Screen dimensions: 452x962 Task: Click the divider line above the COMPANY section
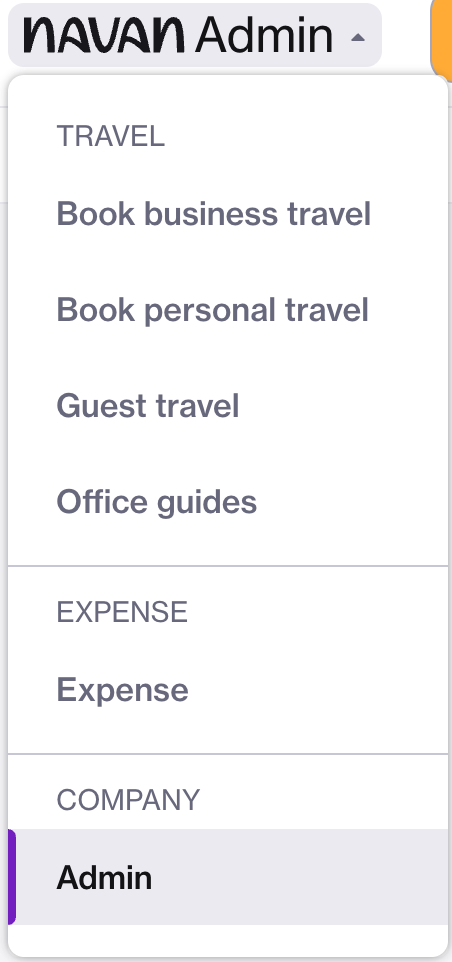(x=228, y=753)
